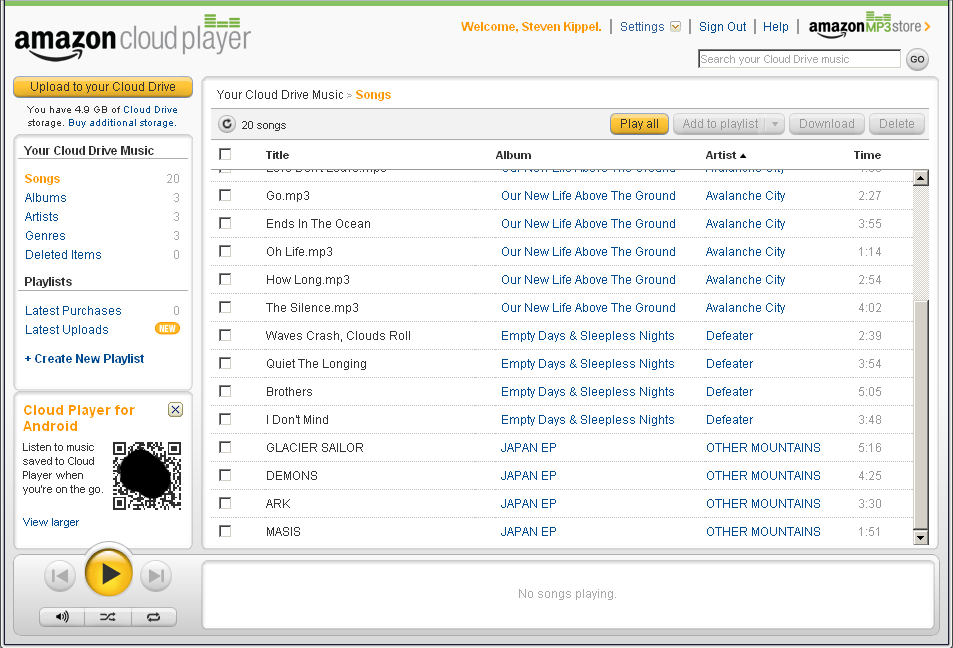This screenshot has width=953, height=648.
Task: Click the NEW badge beside Latest Uploads
Action: click(x=167, y=329)
